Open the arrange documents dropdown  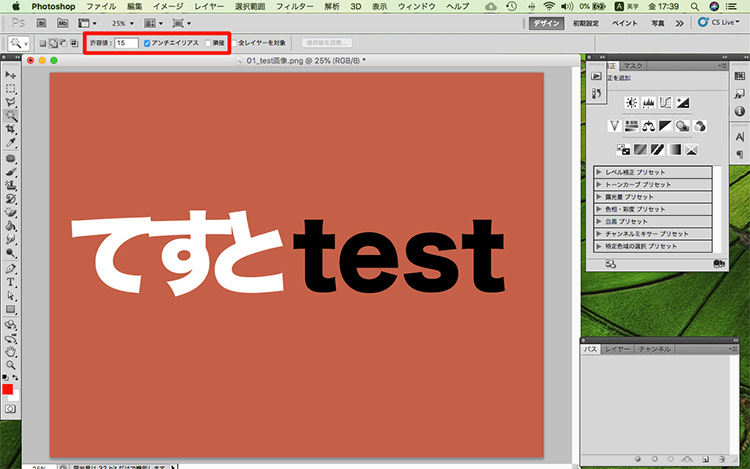click(154, 23)
